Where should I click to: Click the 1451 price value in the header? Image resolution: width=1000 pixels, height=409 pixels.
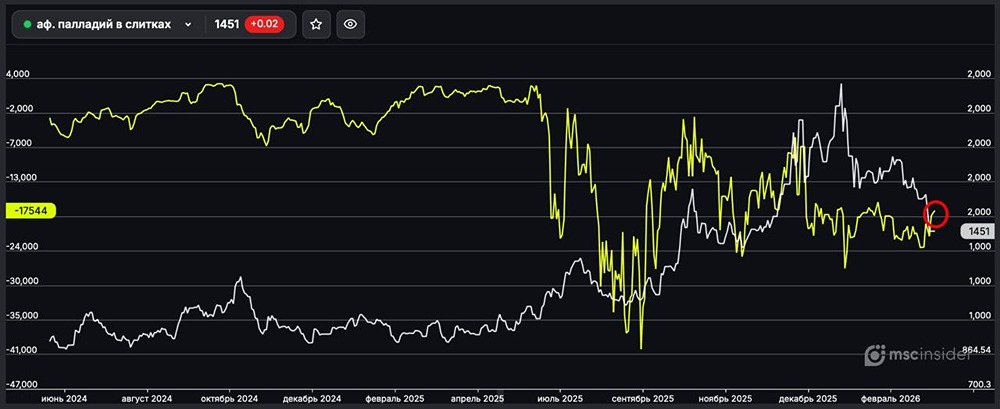pos(227,25)
